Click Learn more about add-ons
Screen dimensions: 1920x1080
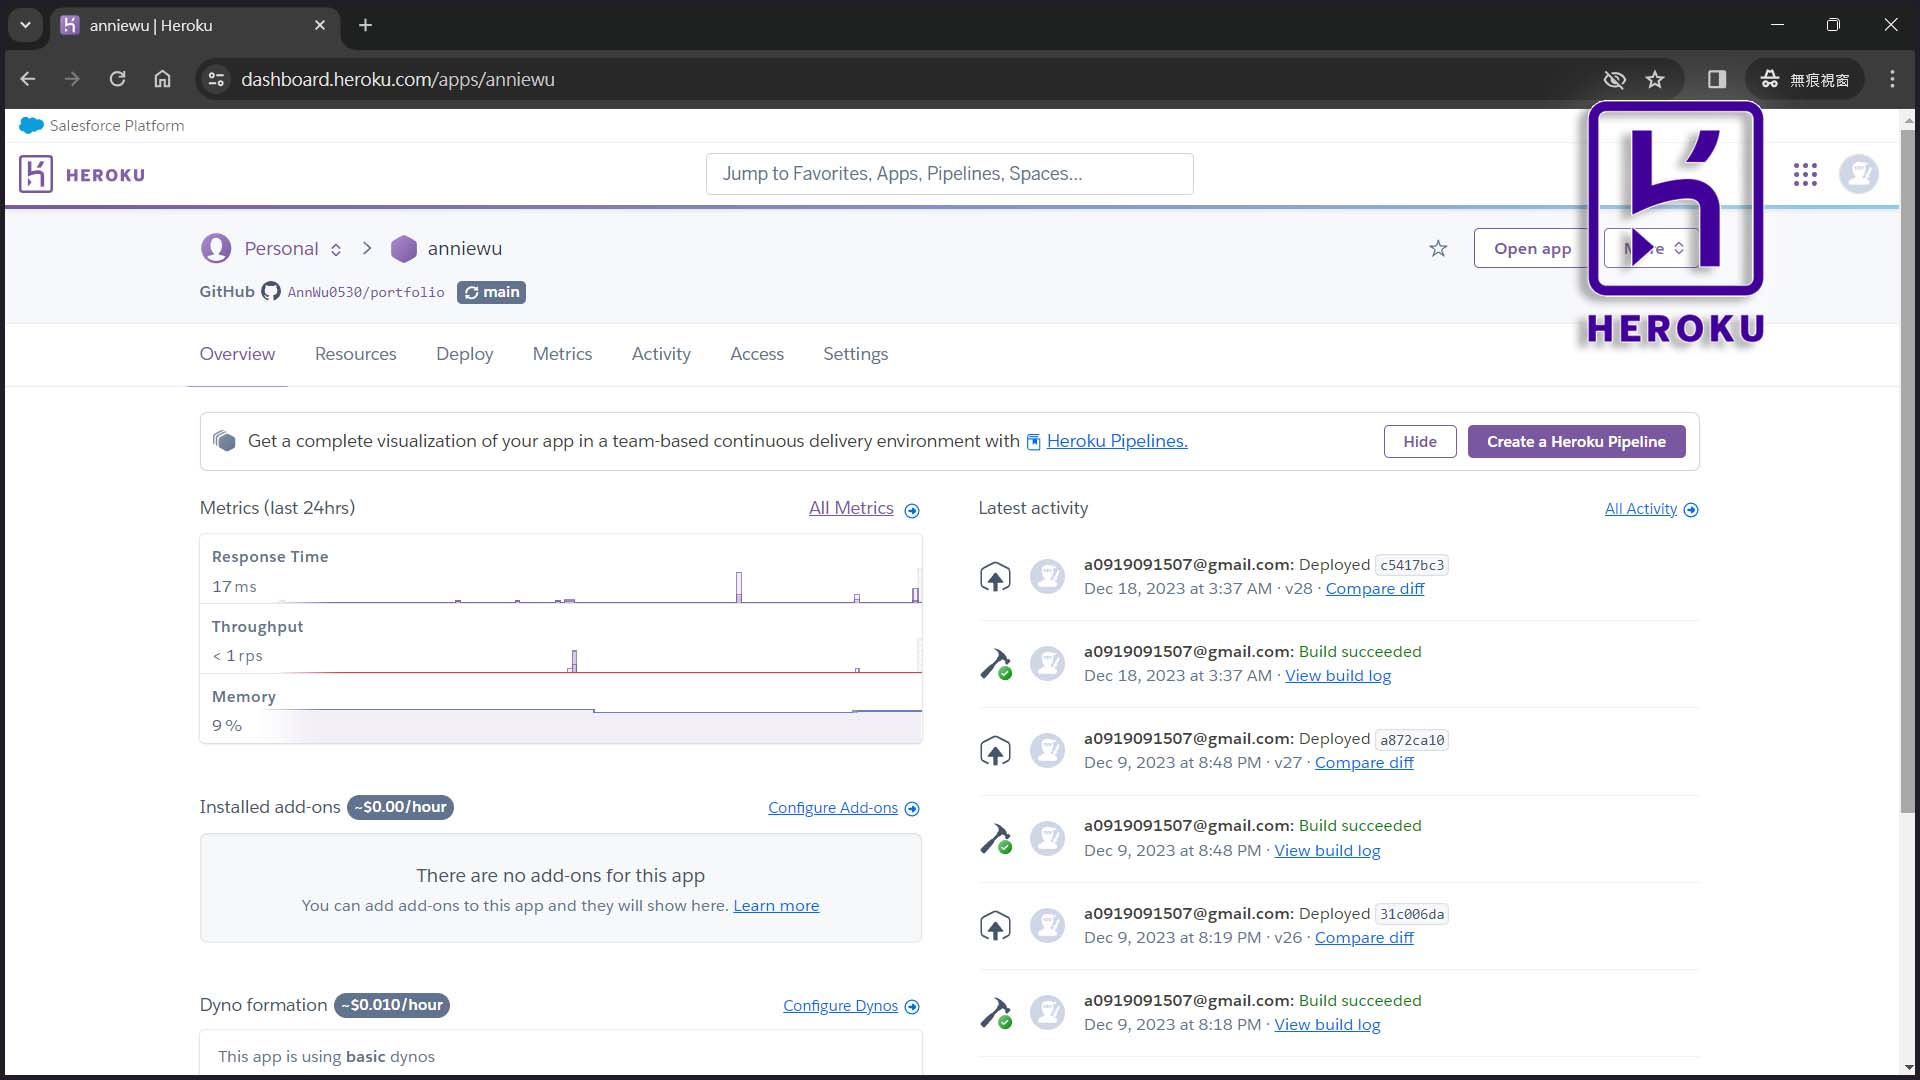click(776, 905)
